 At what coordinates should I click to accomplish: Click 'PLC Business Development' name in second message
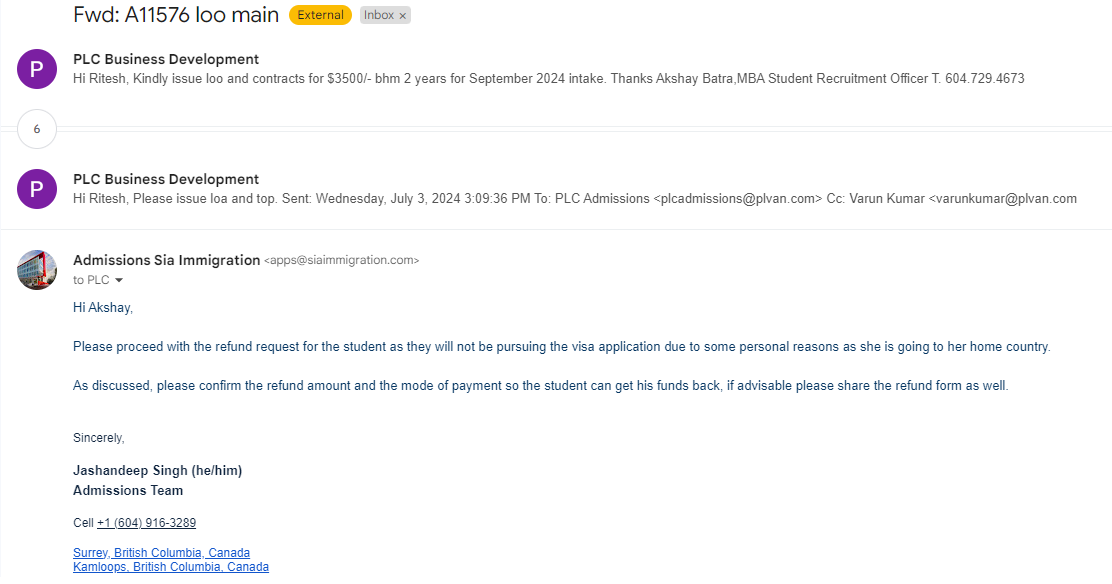coord(166,180)
